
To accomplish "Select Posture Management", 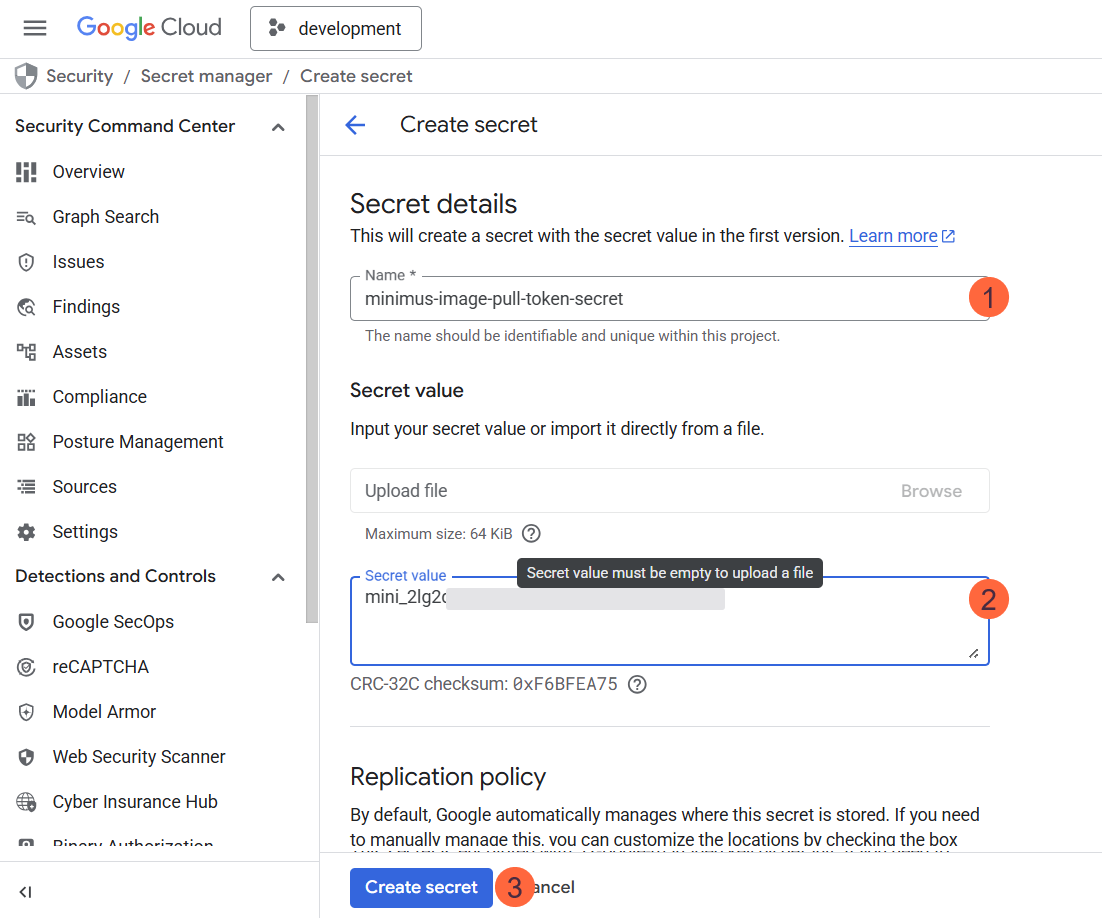I will pos(138,441).
